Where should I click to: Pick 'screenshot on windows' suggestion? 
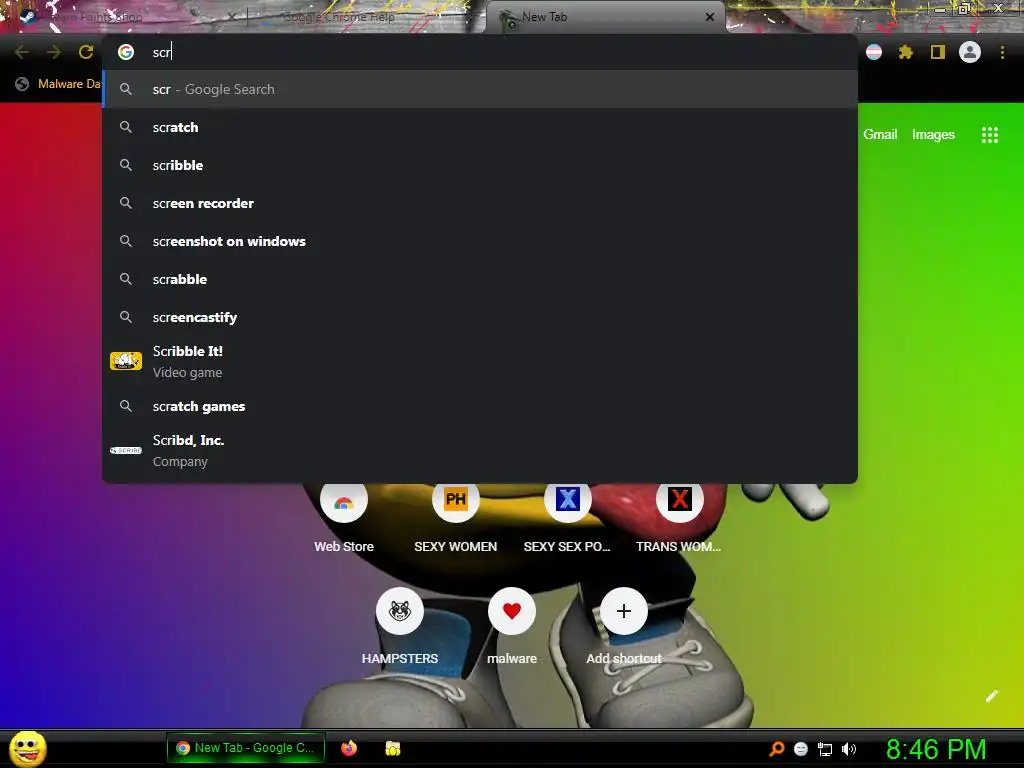(480, 241)
